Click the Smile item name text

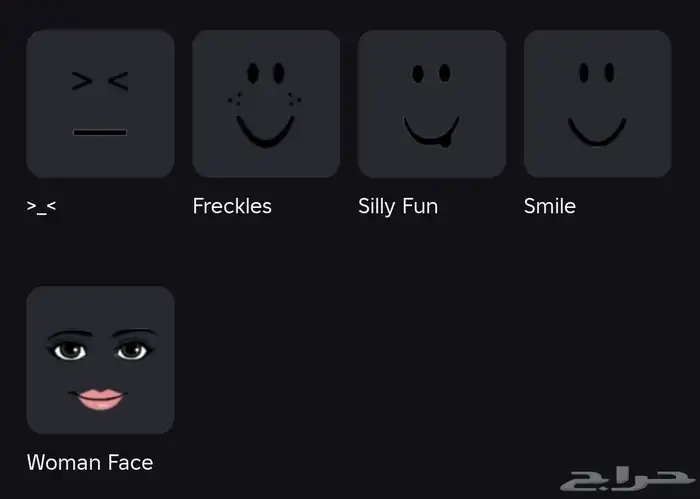tap(550, 206)
